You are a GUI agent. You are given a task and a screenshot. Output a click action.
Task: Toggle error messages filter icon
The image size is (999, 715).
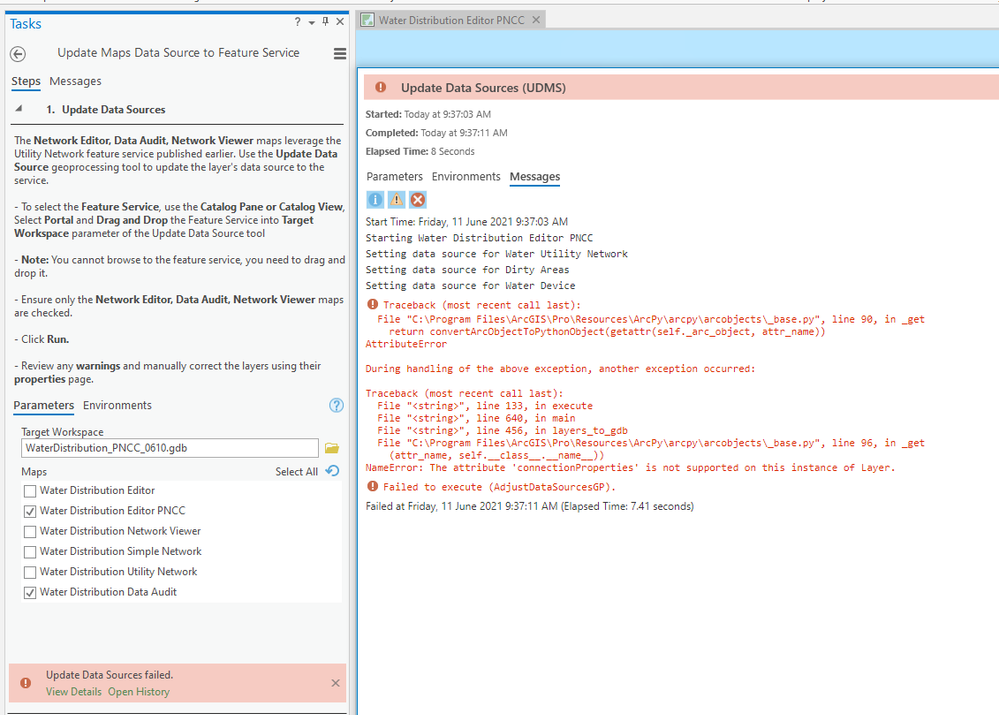417,200
